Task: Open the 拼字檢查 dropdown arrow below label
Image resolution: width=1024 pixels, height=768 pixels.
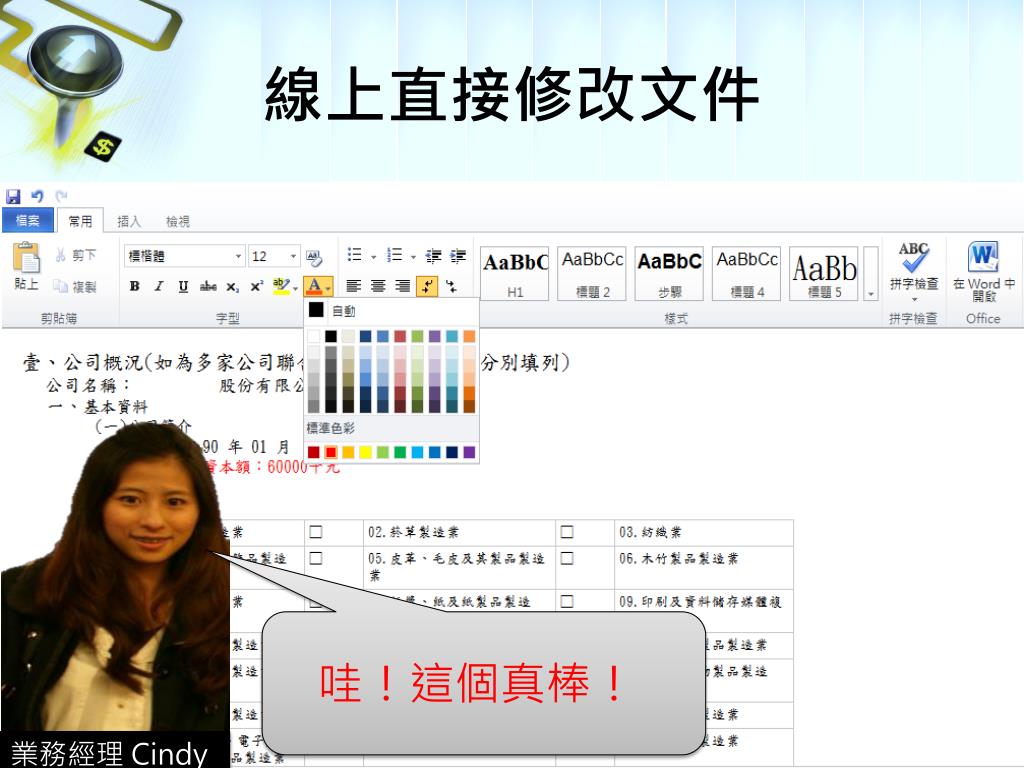Action: tap(913, 299)
